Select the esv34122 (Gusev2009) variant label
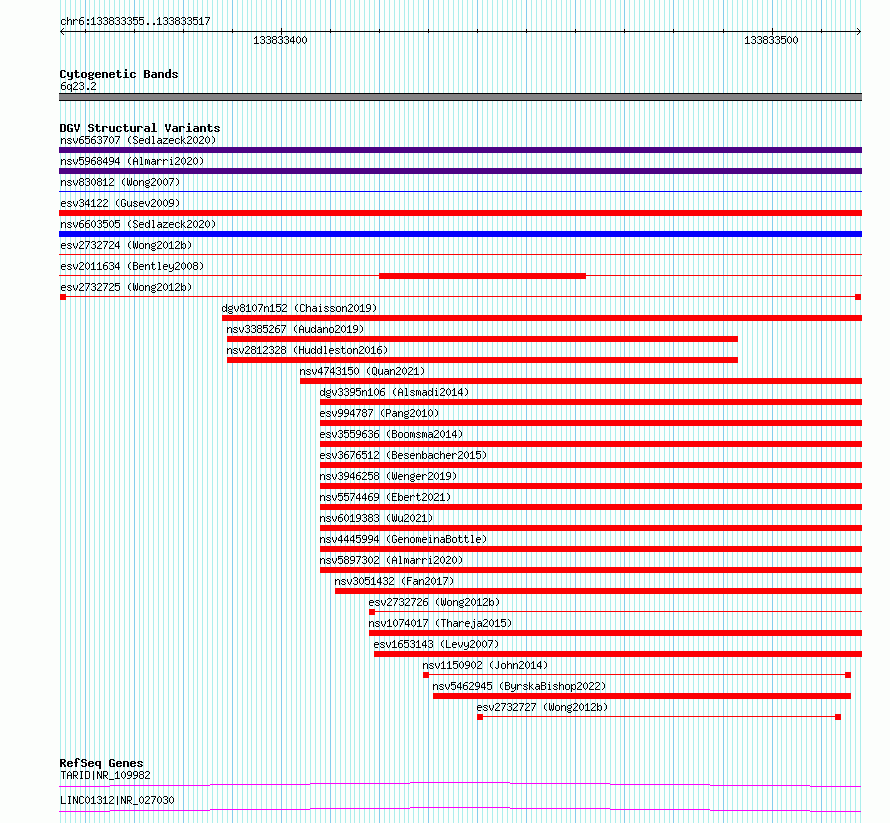890x823 pixels. [x=119, y=203]
